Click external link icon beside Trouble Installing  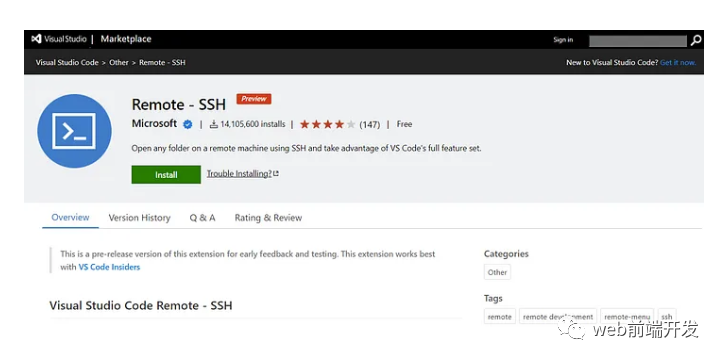tap(276, 174)
